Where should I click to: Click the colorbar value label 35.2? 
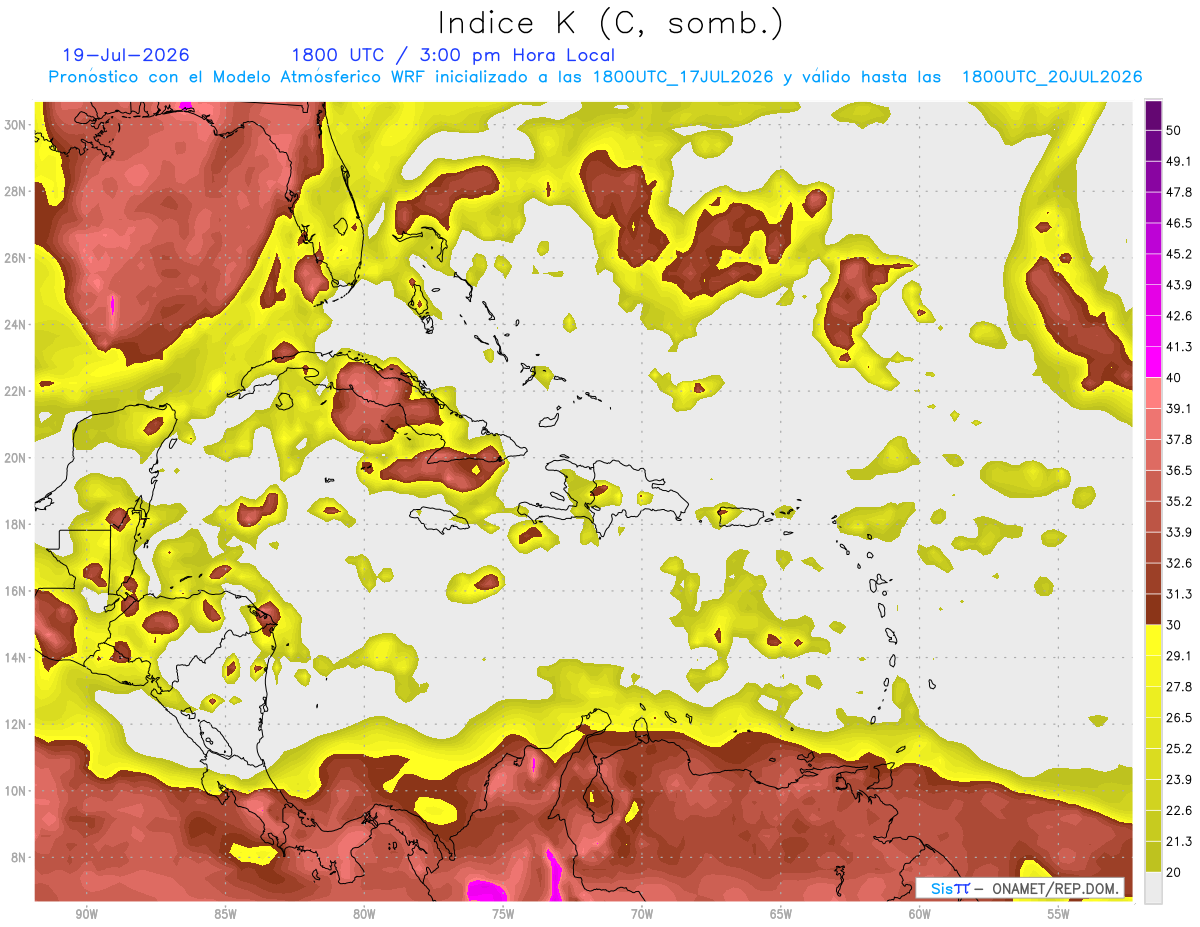tap(1179, 501)
